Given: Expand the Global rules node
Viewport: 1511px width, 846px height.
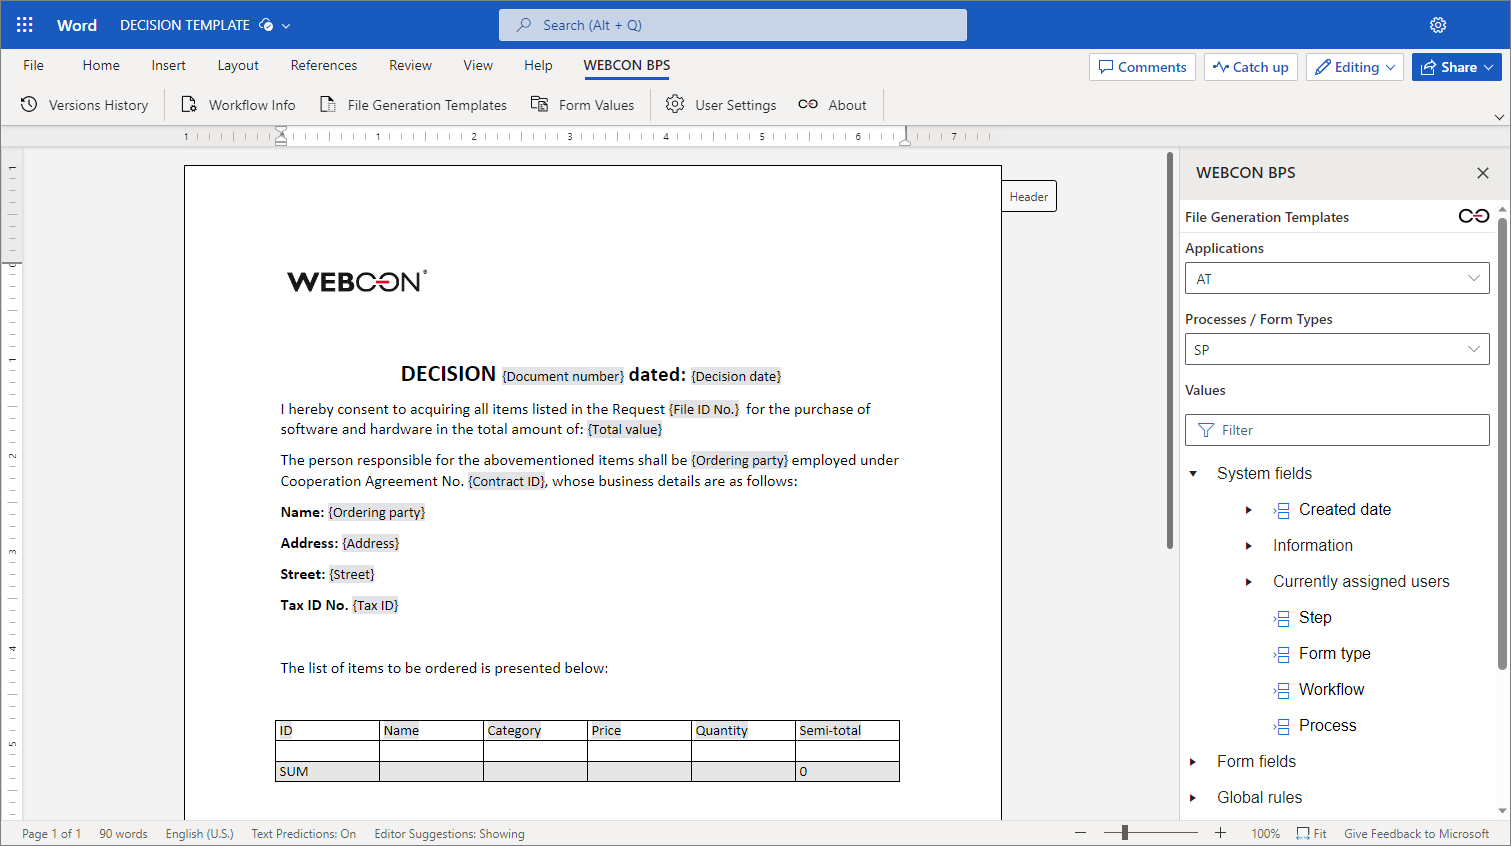Looking at the screenshot, I should tap(1193, 798).
